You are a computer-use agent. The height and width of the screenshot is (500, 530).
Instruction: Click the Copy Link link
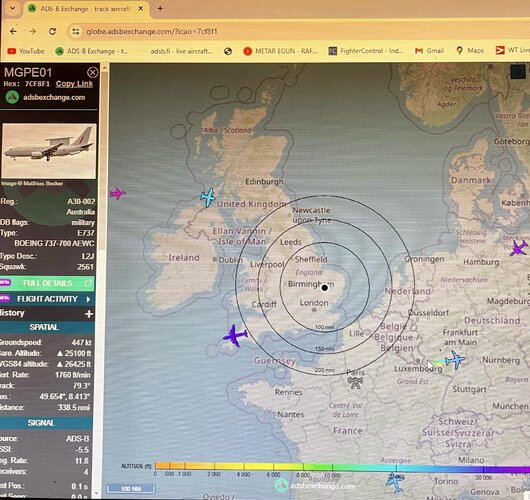coord(74,84)
